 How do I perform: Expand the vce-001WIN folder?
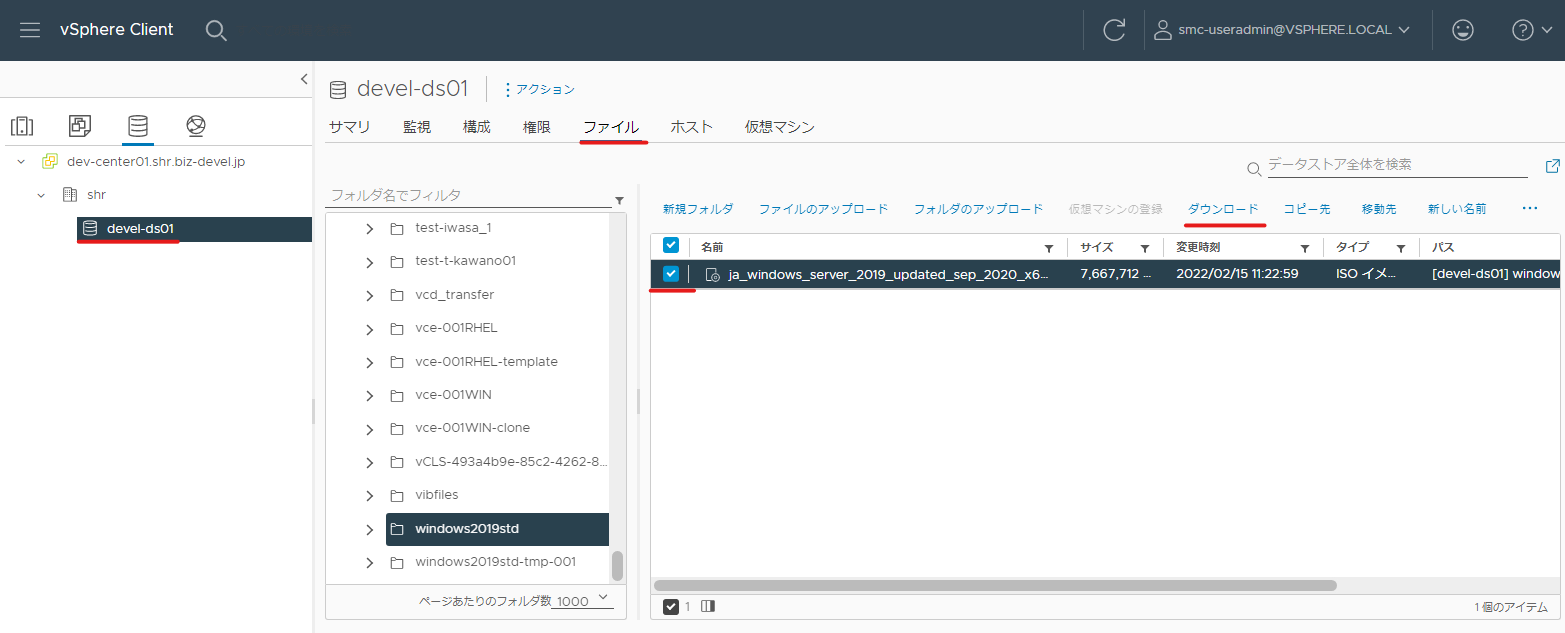pyautogui.click(x=369, y=395)
